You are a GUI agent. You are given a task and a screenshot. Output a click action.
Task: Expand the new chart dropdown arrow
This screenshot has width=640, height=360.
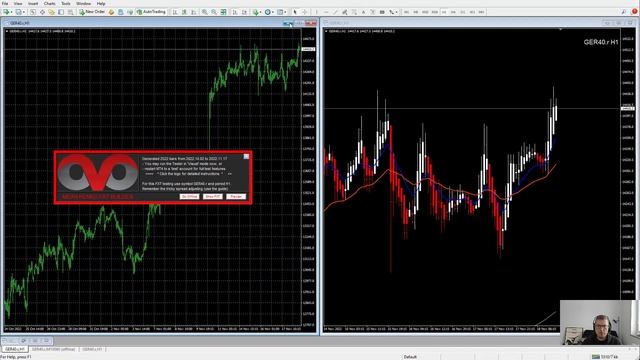coord(11,12)
